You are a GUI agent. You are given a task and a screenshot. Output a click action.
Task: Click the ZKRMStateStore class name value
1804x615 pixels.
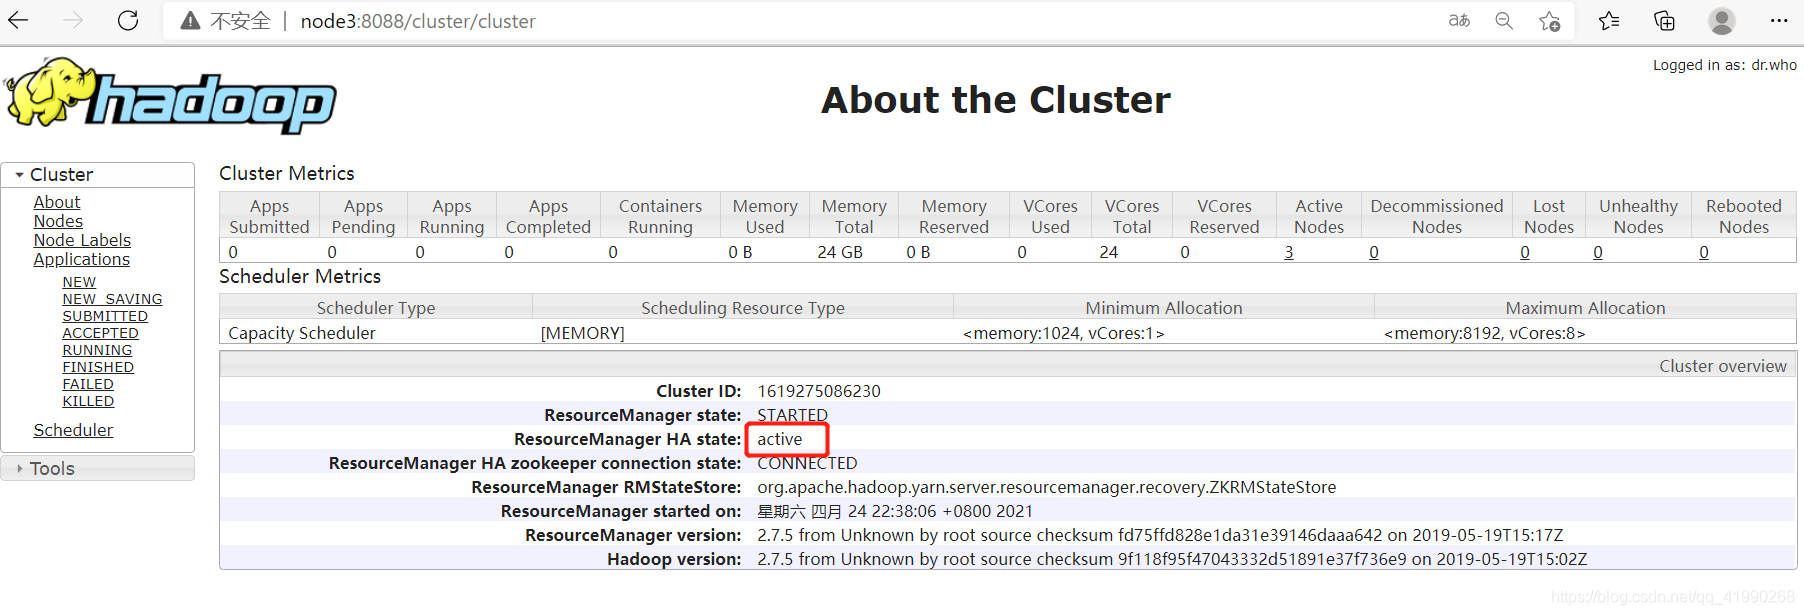tap(1047, 487)
